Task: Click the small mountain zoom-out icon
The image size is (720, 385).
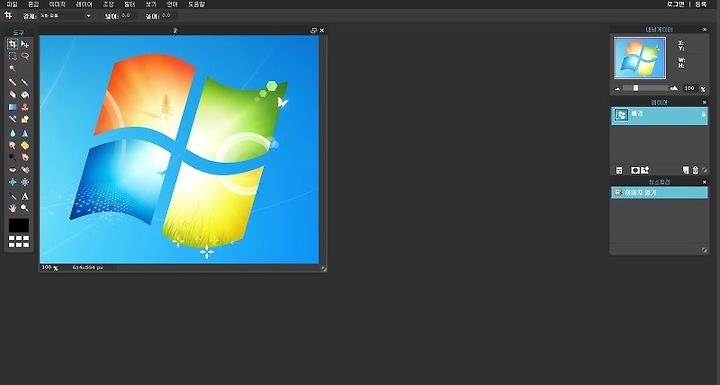Action: pos(617,89)
